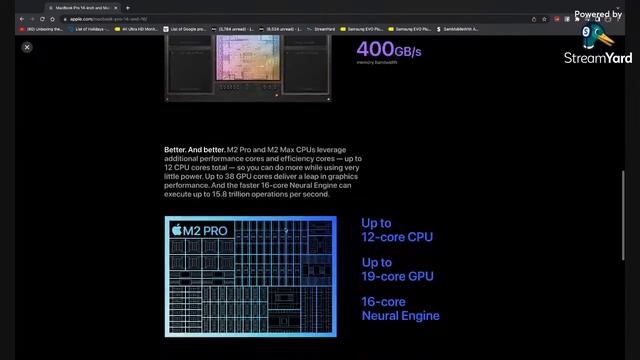Share this page from the address bar
This screenshot has height=360, width=640.
tap(534, 19)
